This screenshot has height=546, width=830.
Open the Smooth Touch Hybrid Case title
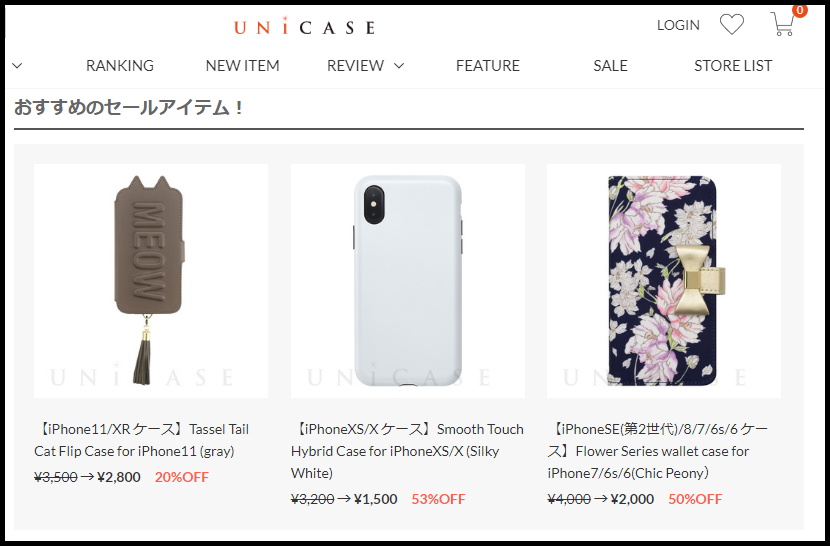[x=407, y=451]
